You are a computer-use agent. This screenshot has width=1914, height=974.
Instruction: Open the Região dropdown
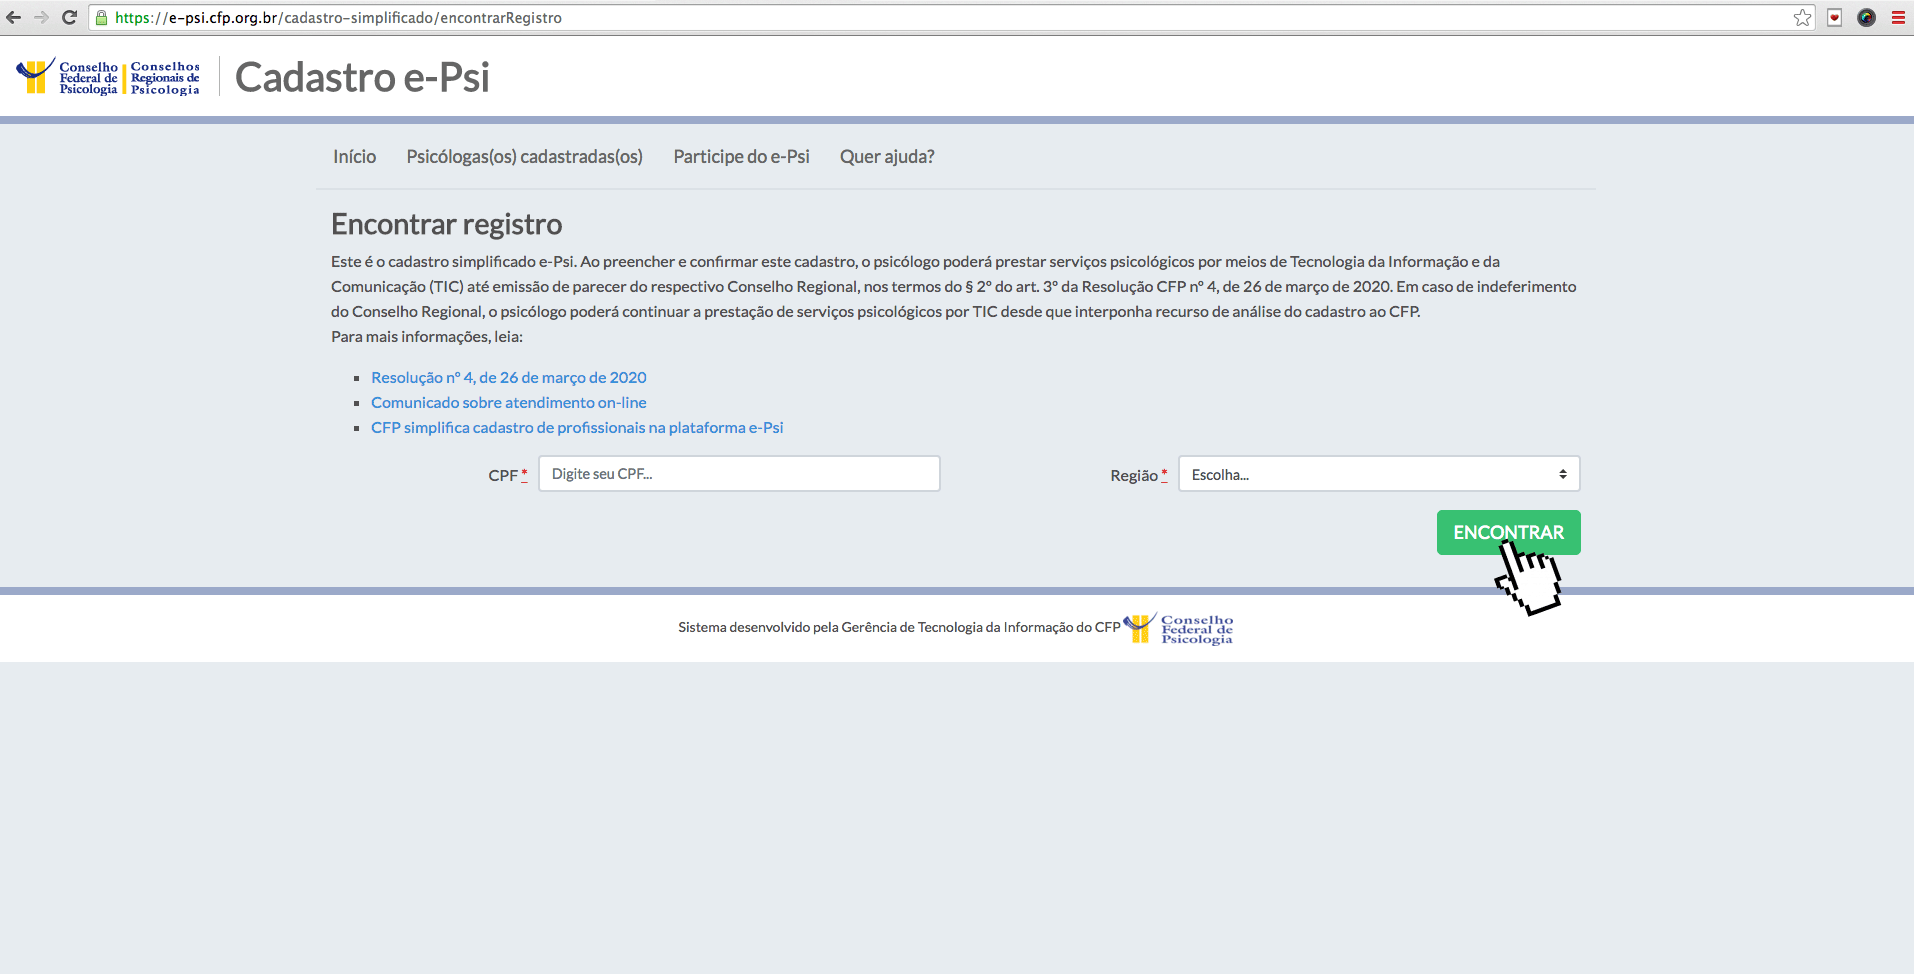[x=1378, y=474]
